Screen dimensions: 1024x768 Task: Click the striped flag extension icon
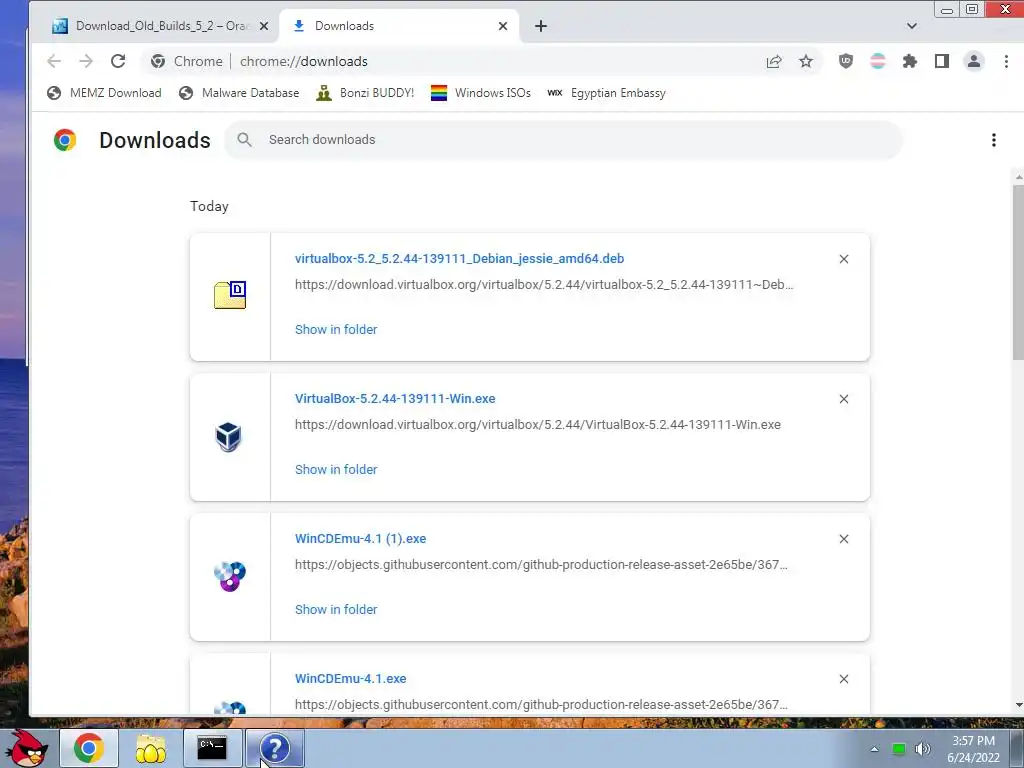[x=878, y=61]
